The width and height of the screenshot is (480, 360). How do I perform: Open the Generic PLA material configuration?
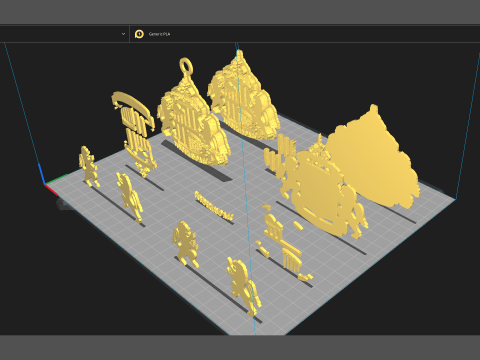pyautogui.click(x=159, y=34)
